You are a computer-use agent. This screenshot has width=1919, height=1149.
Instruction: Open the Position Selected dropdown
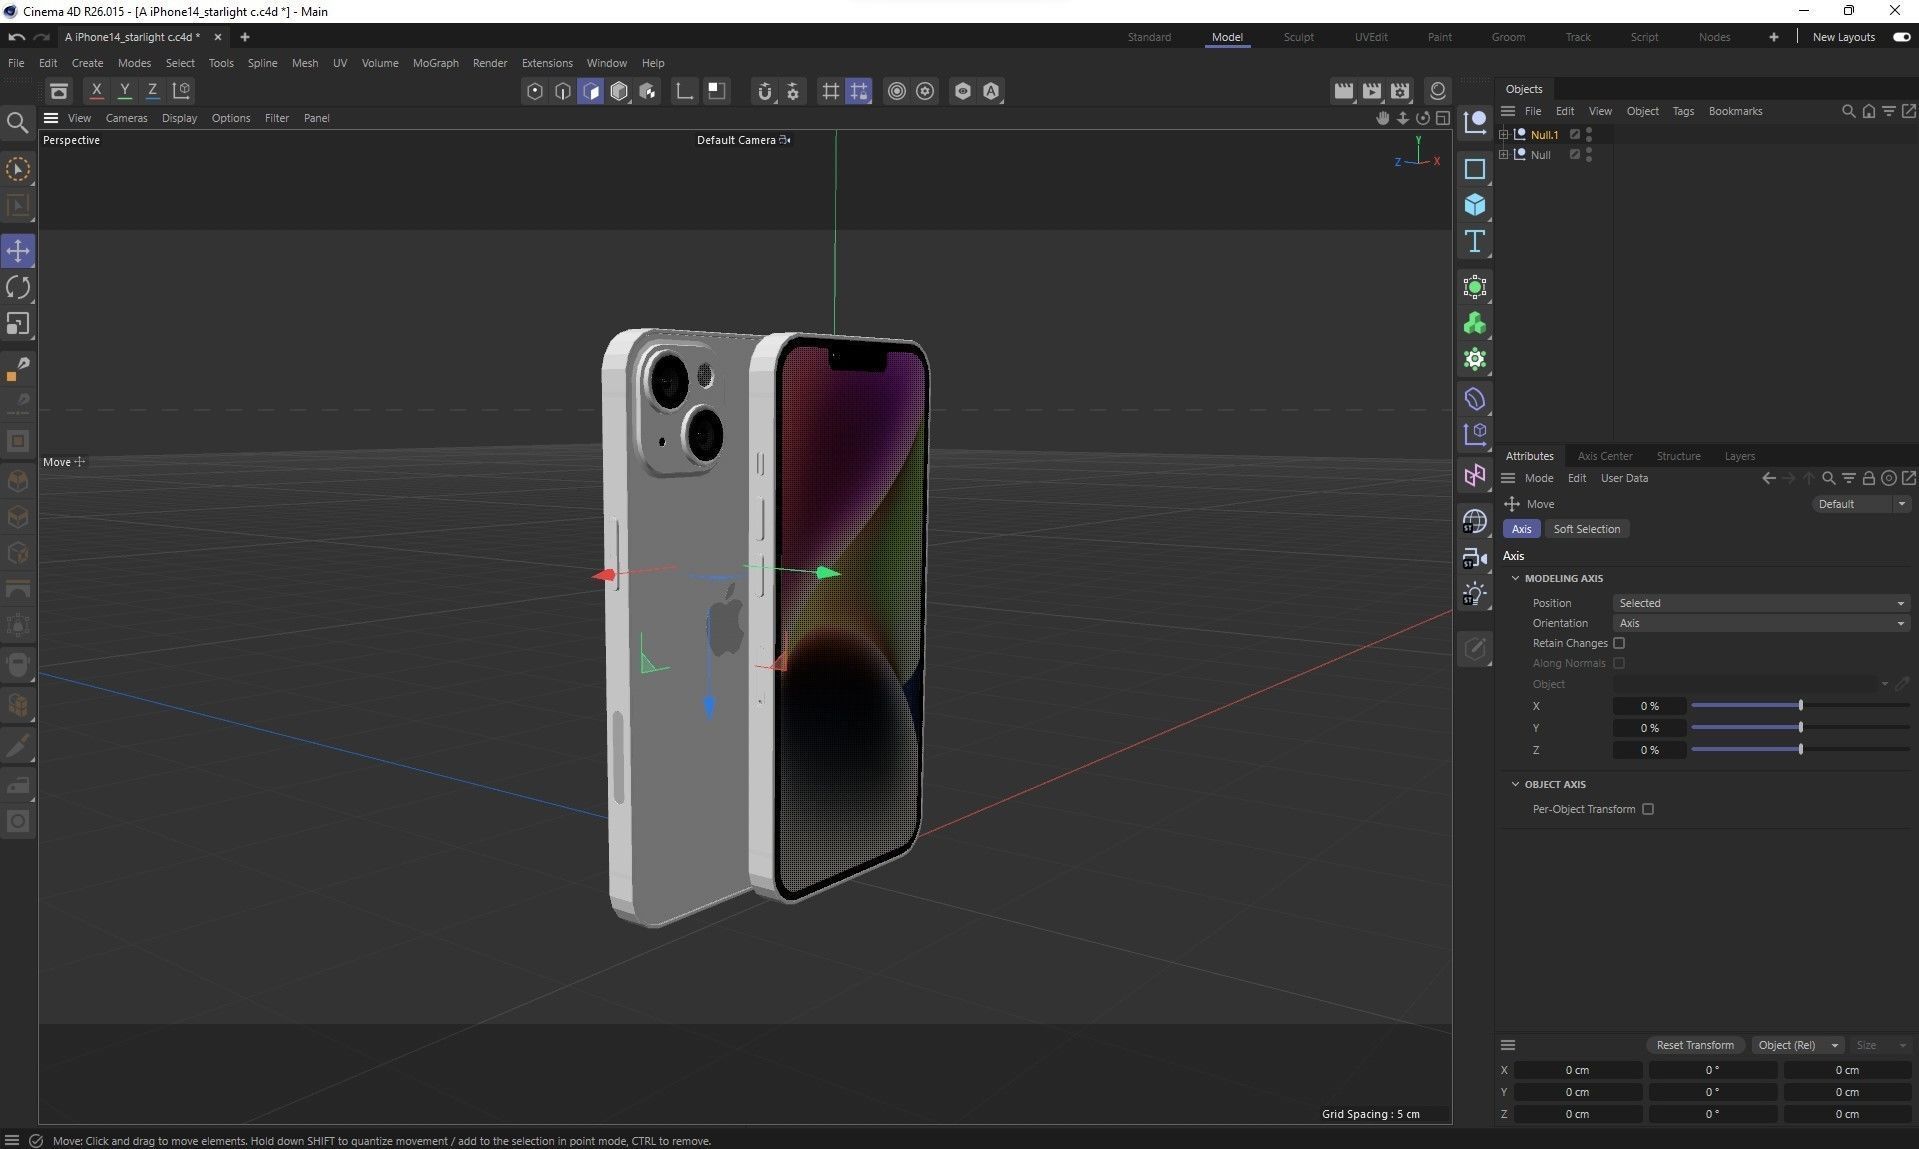pos(1761,603)
